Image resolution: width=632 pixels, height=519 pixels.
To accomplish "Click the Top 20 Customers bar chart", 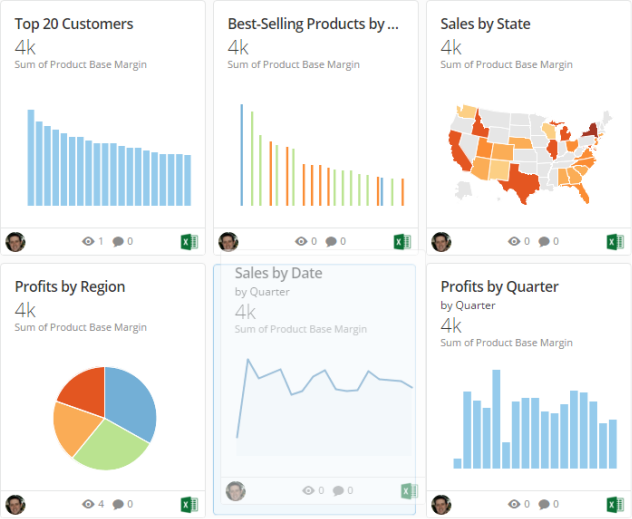I will [x=109, y=158].
